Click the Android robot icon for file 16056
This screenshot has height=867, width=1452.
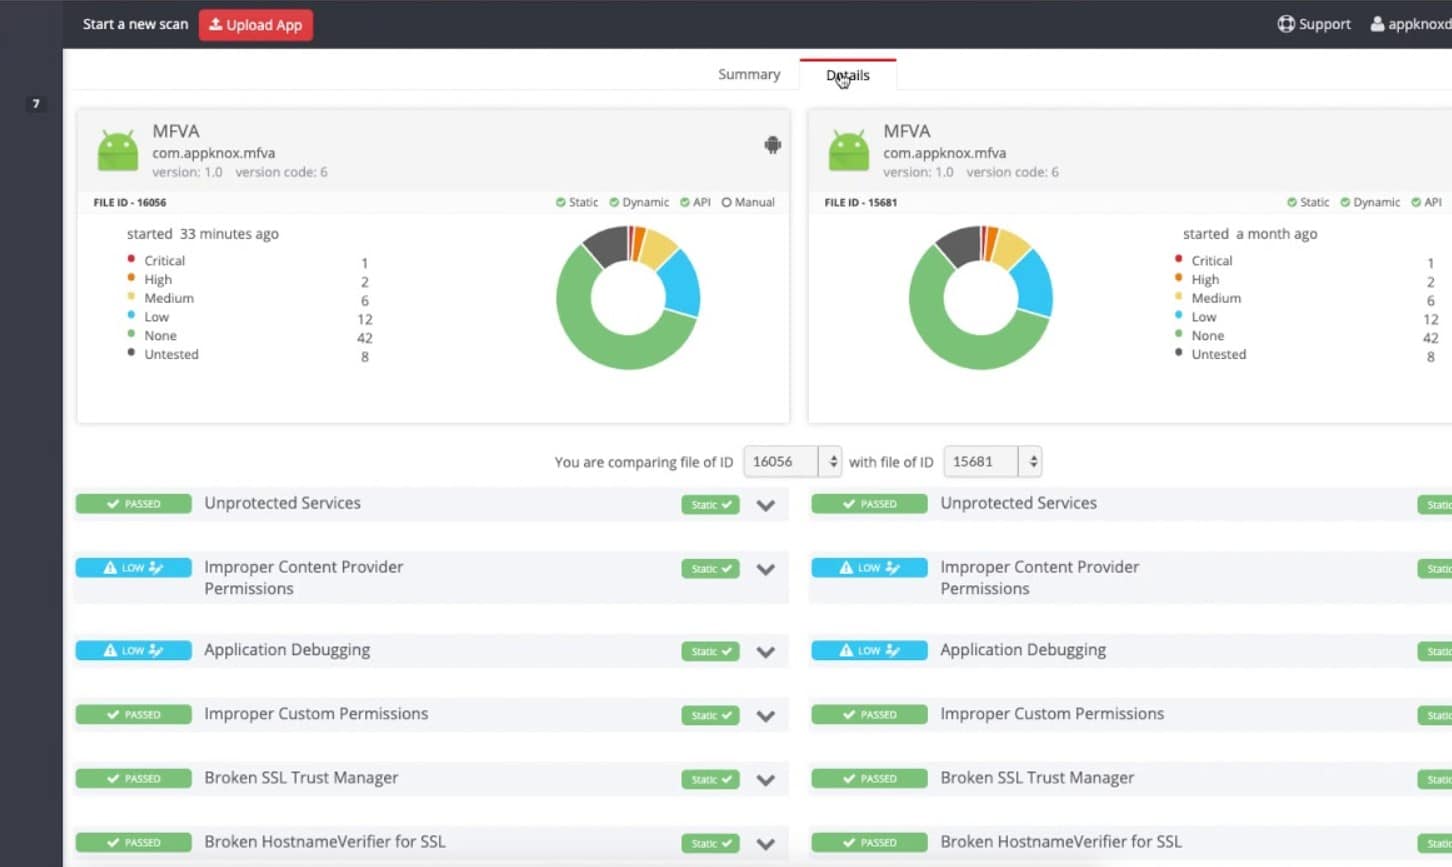(118, 150)
